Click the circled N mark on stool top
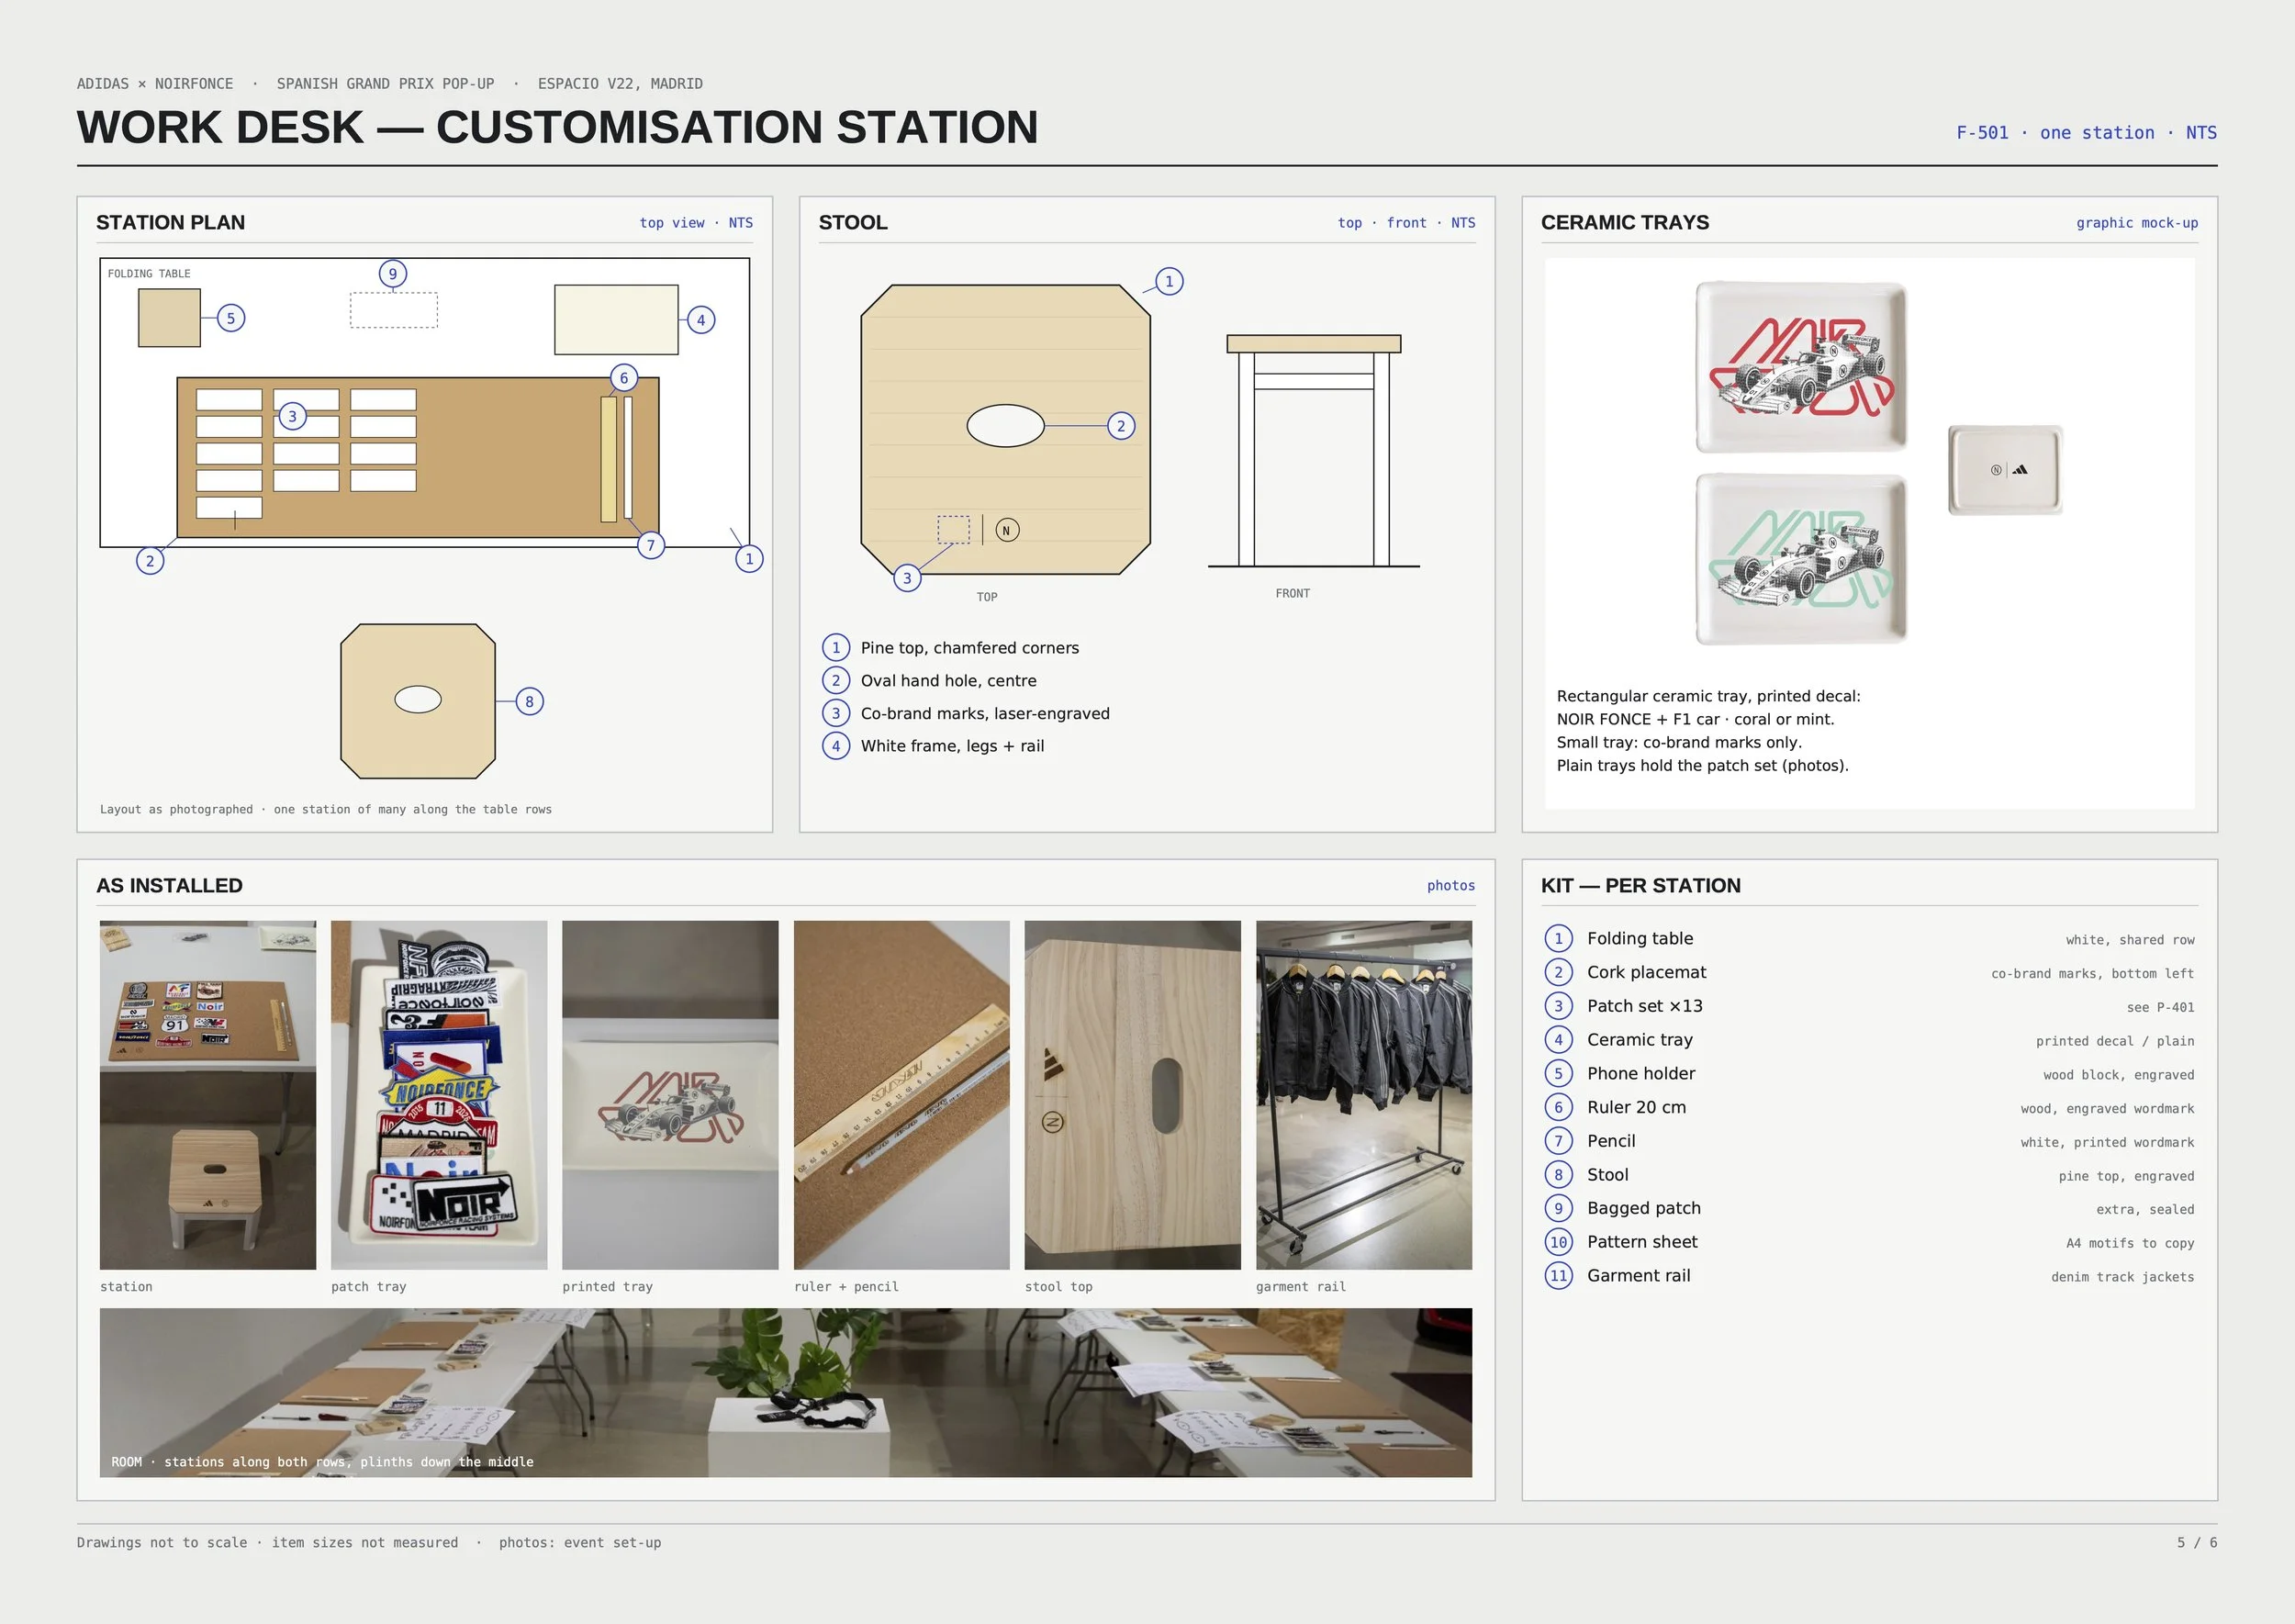The image size is (2295, 1624). click(x=1007, y=530)
